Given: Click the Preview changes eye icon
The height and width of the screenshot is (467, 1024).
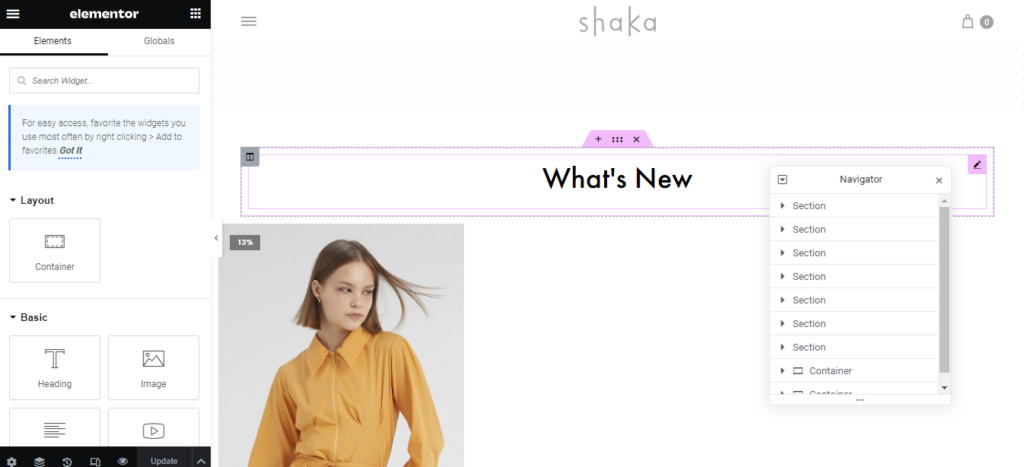Looking at the screenshot, I should coord(122,461).
